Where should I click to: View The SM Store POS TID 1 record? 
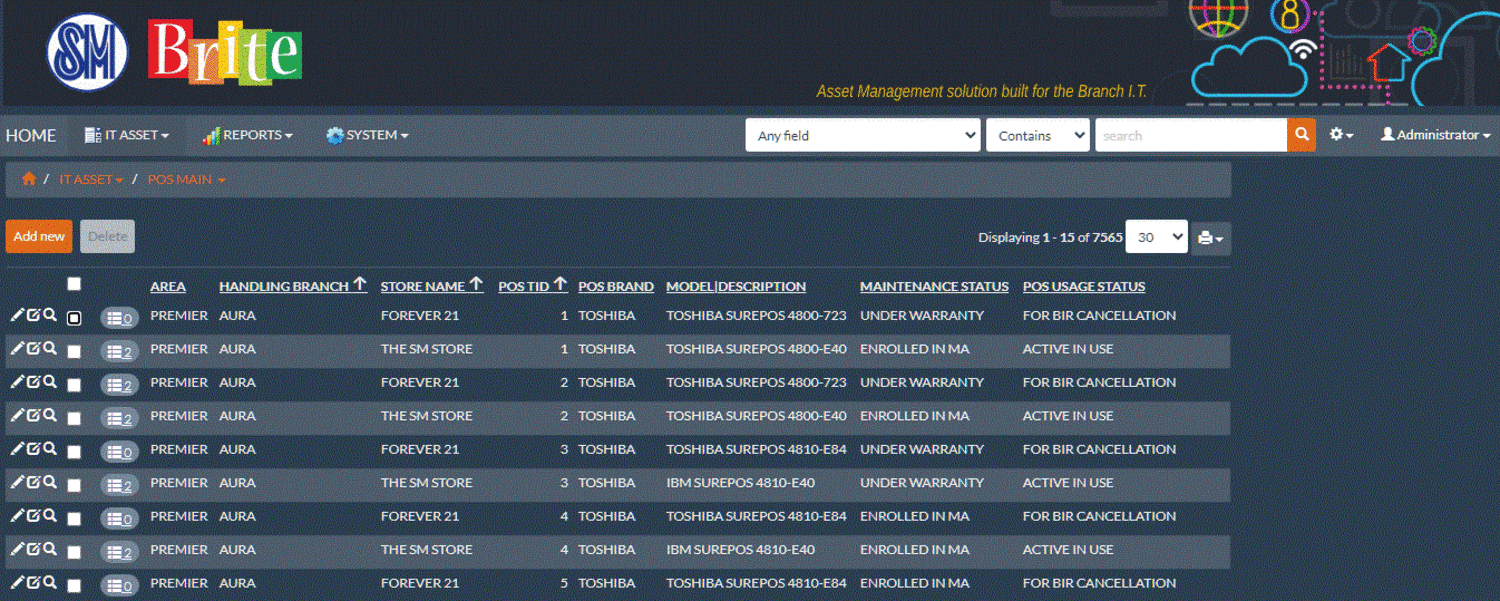[x=50, y=348]
